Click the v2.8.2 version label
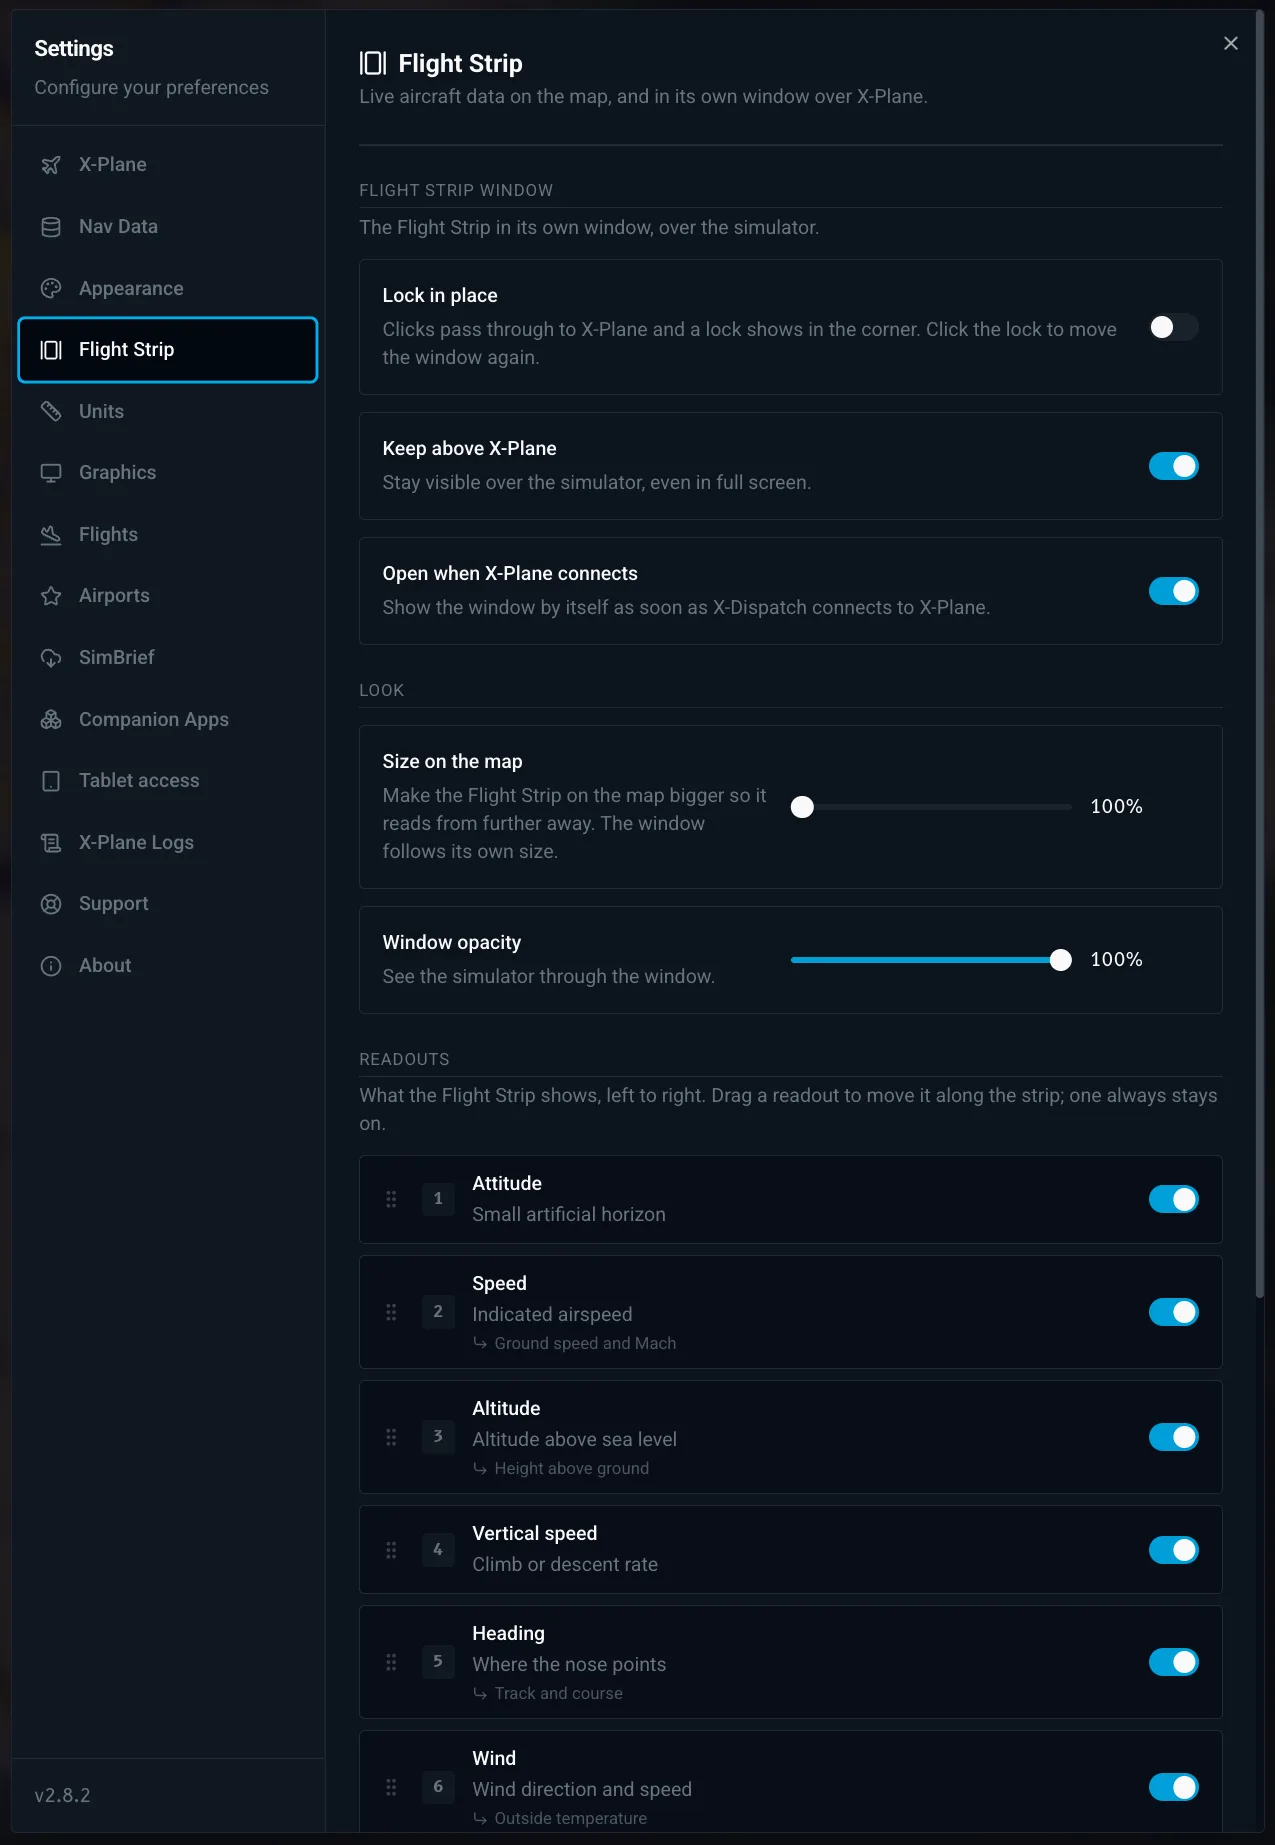This screenshot has height=1845, width=1275. [x=62, y=1795]
